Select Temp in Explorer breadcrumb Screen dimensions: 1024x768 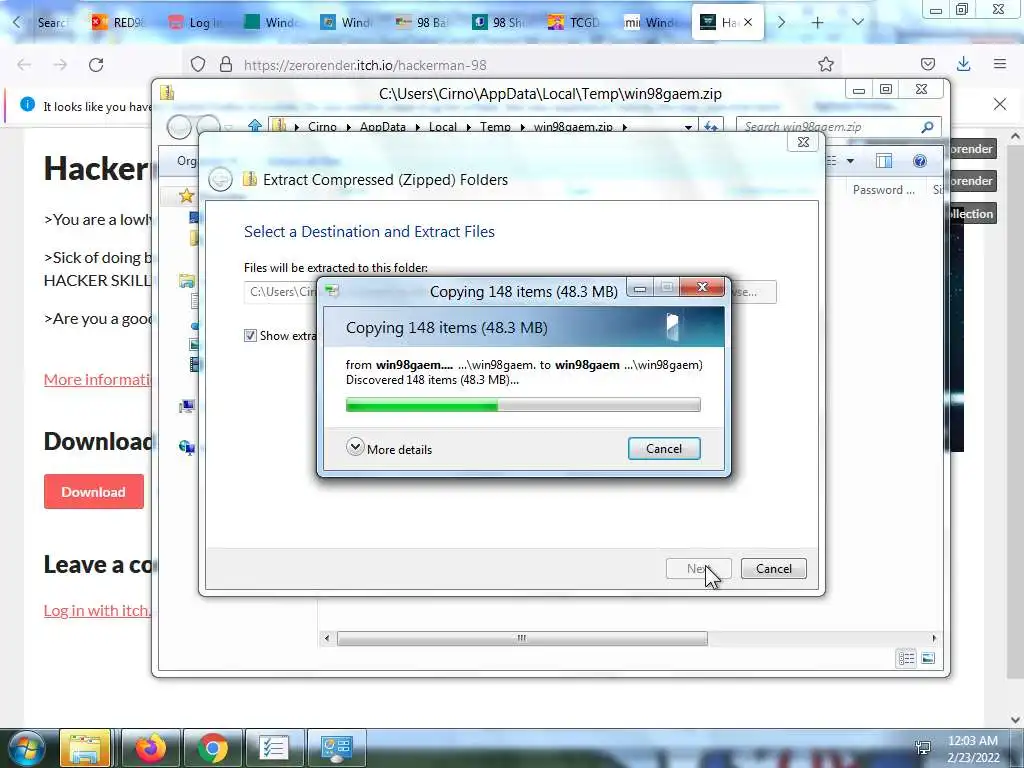[x=495, y=127]
